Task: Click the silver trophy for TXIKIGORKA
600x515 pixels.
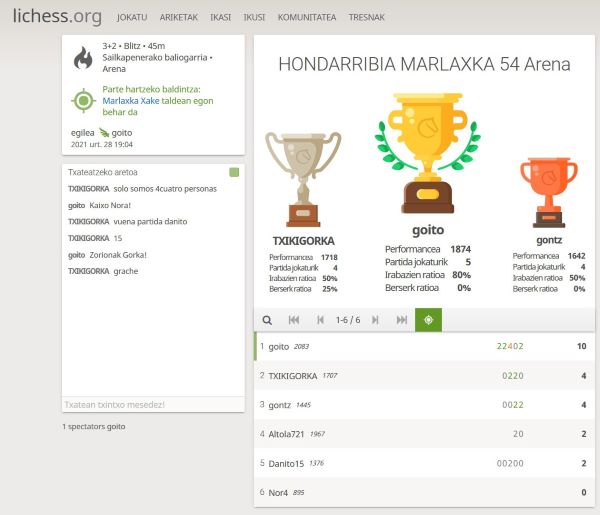Action: point(302,180)
